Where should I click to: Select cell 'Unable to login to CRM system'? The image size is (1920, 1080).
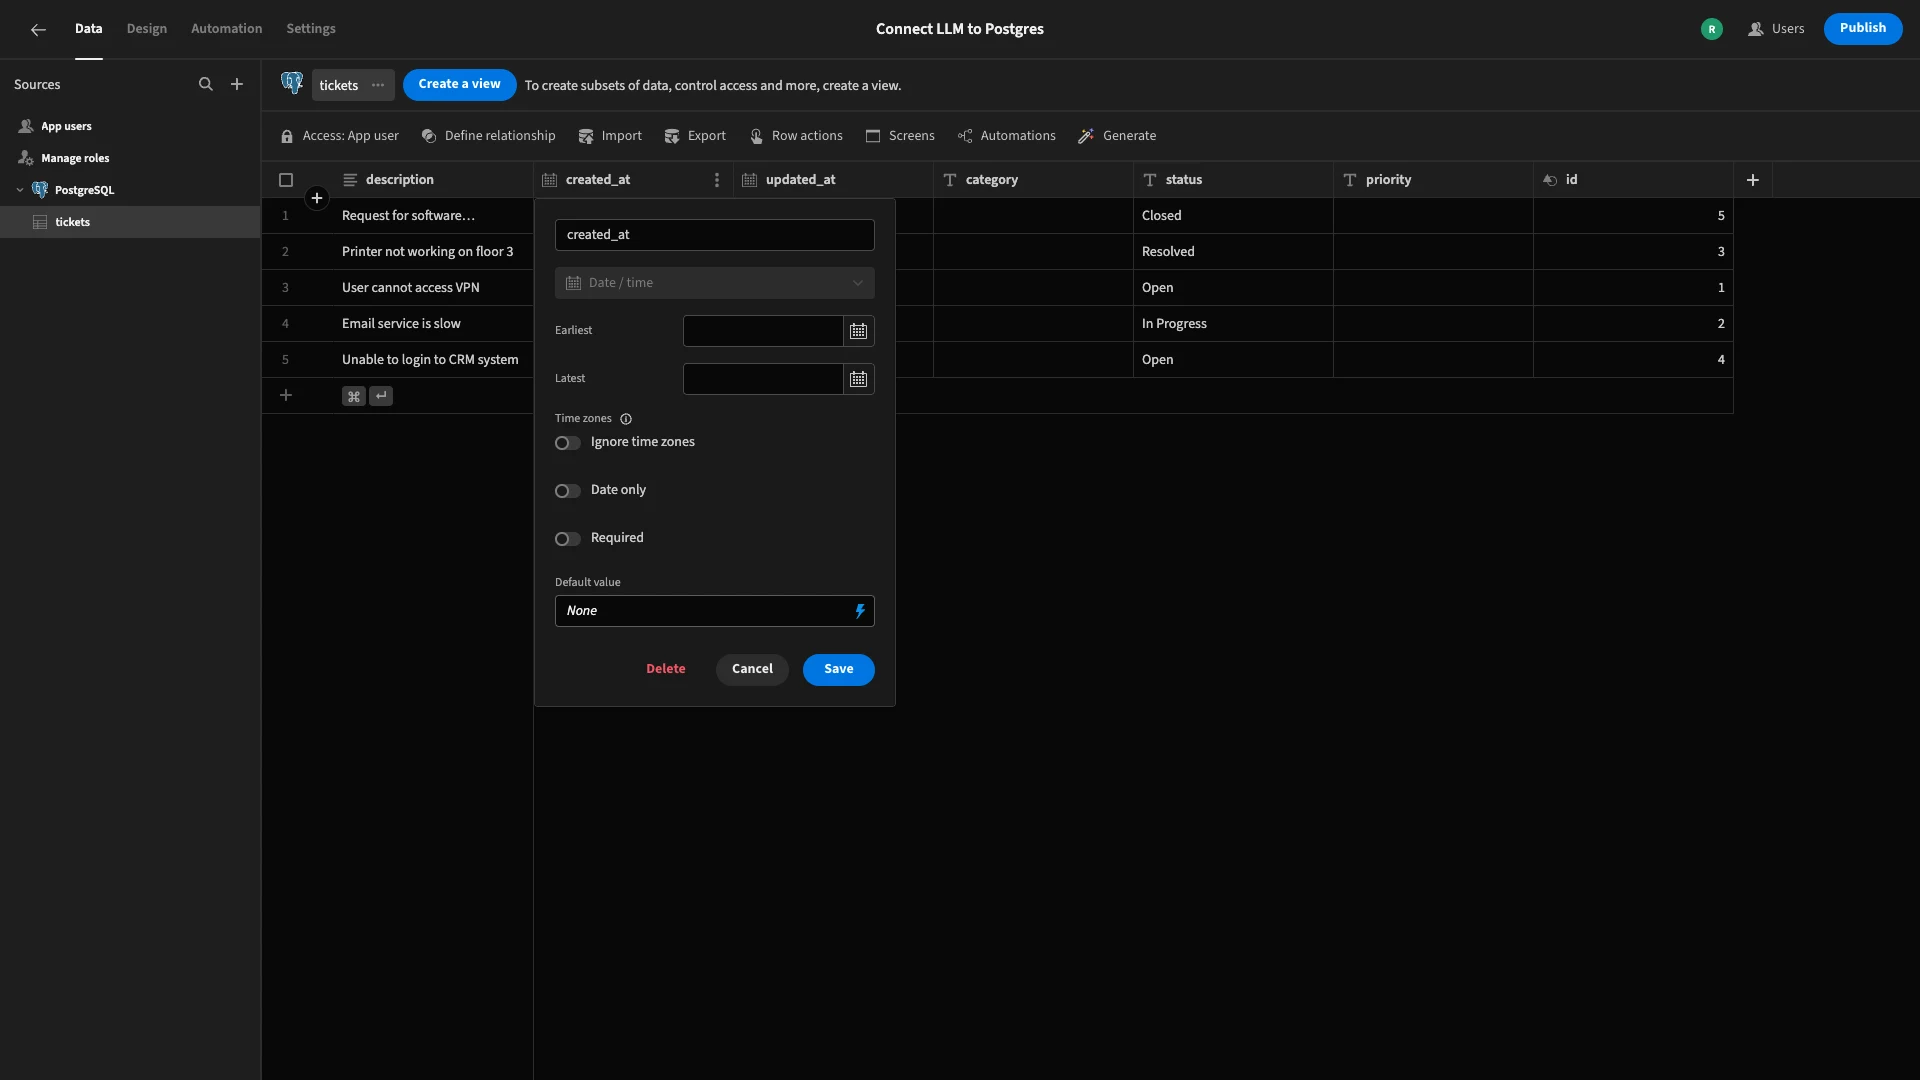[x=434, y=360]
